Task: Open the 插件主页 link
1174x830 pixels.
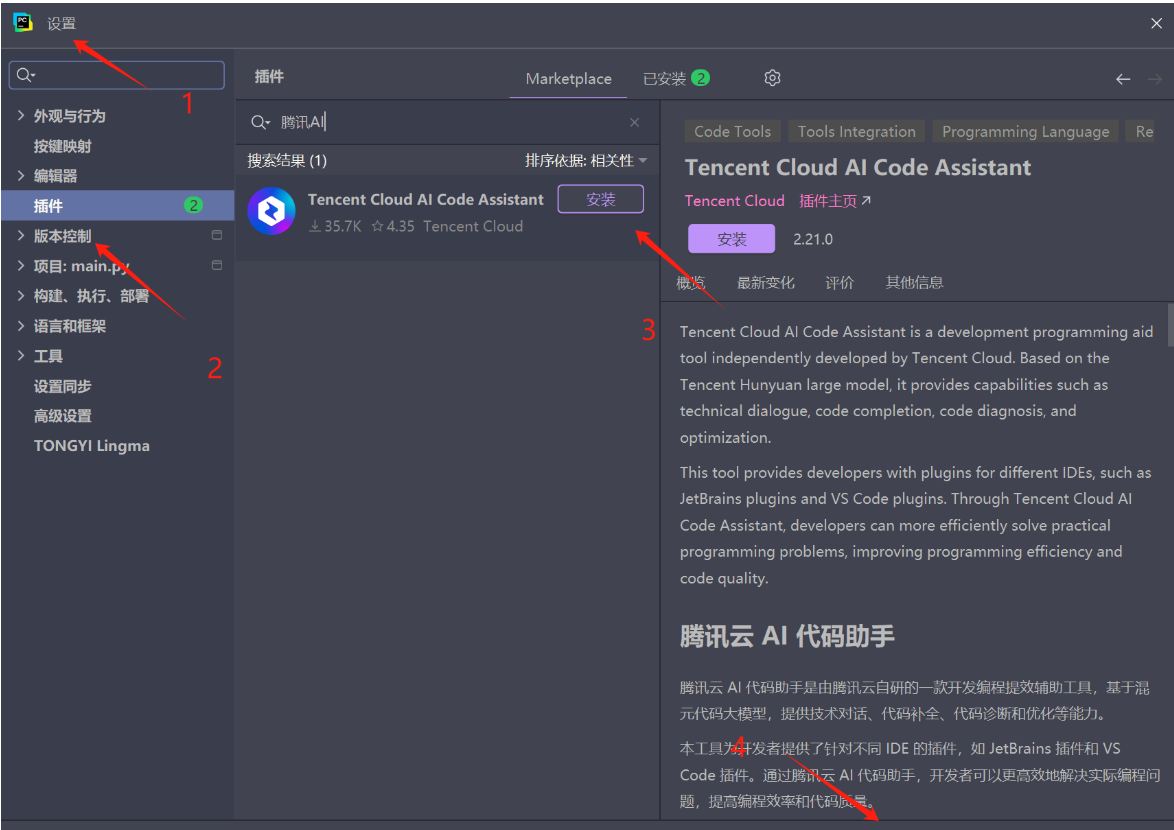Action: point(835,201)
